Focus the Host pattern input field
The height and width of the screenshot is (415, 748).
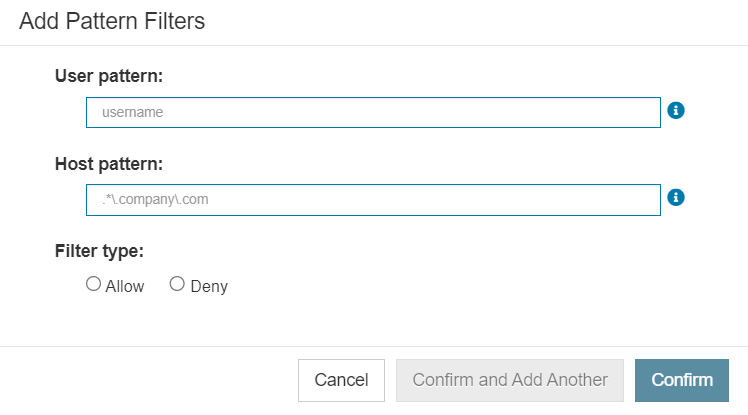[x=373, y=200]
